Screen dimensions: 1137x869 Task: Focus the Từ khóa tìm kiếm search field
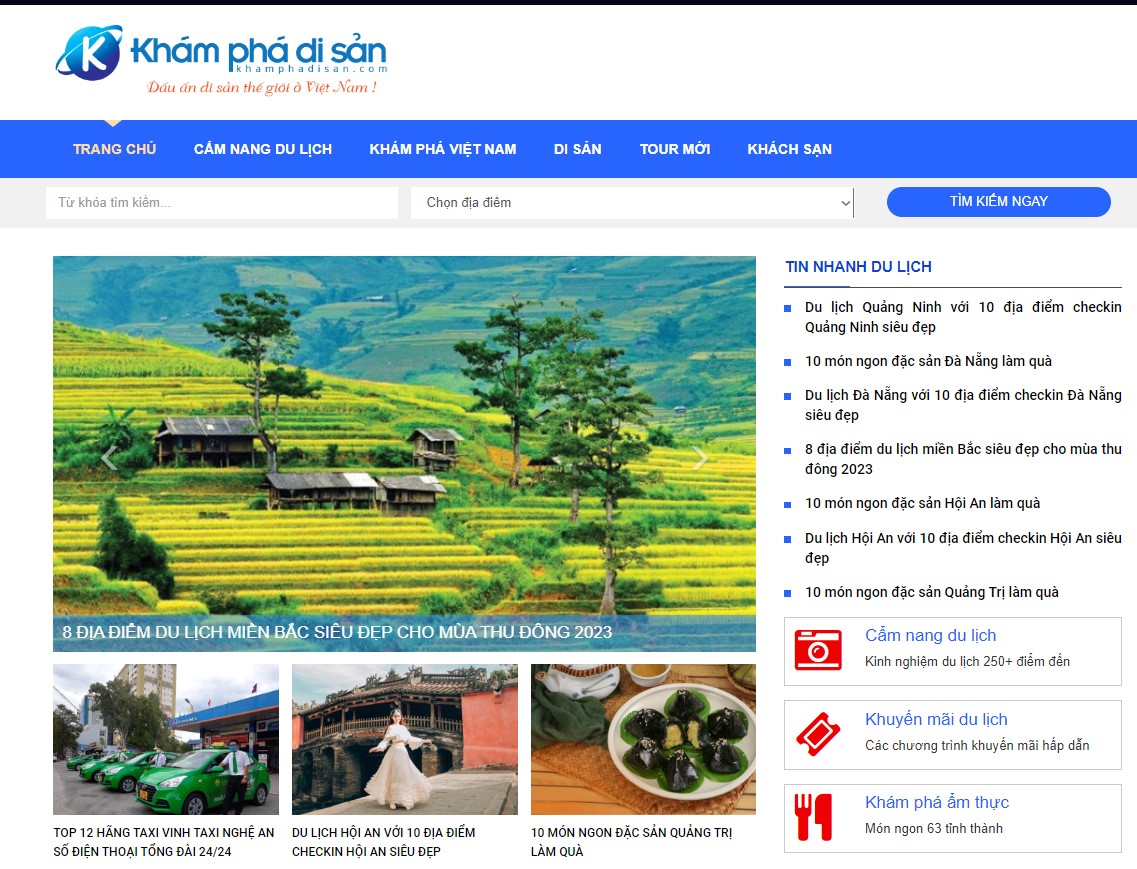222,202
